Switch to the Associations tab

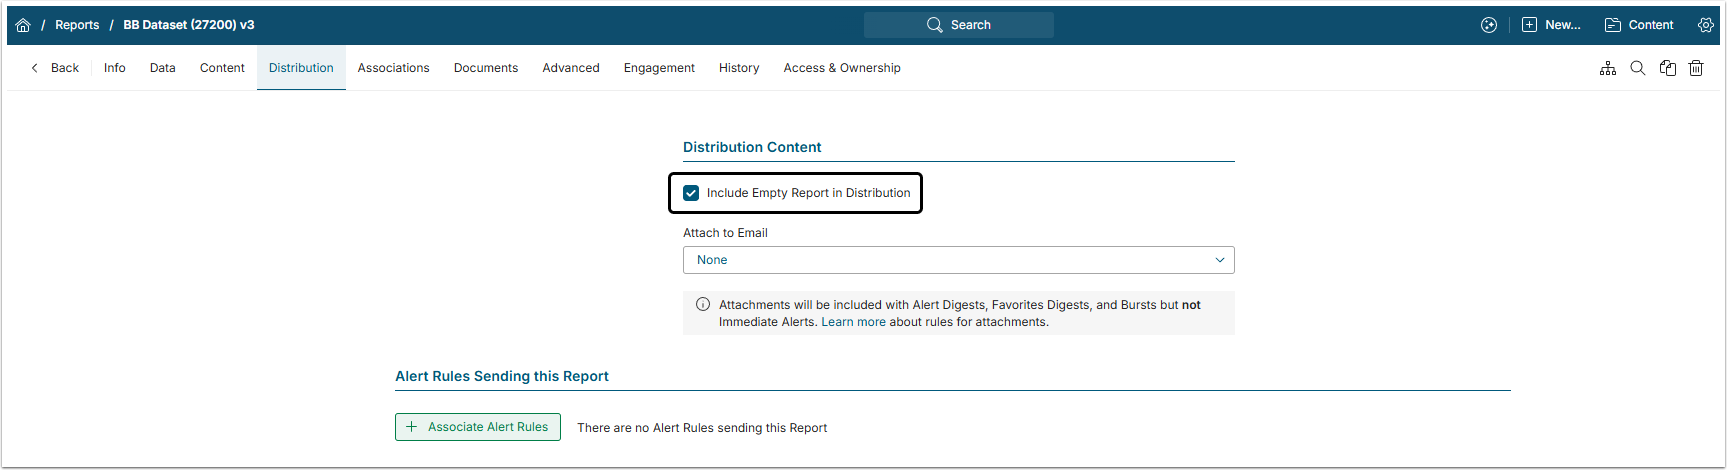(x=393, y=68)
